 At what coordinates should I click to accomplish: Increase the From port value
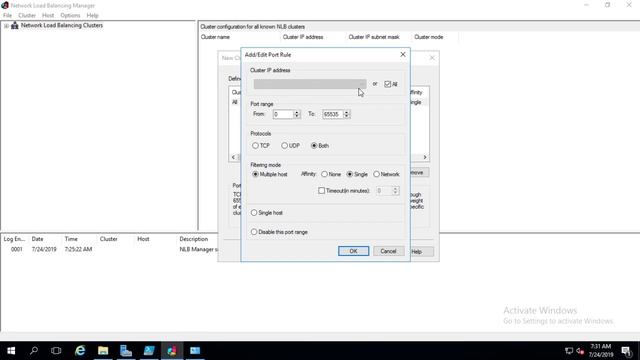point(297,112)
